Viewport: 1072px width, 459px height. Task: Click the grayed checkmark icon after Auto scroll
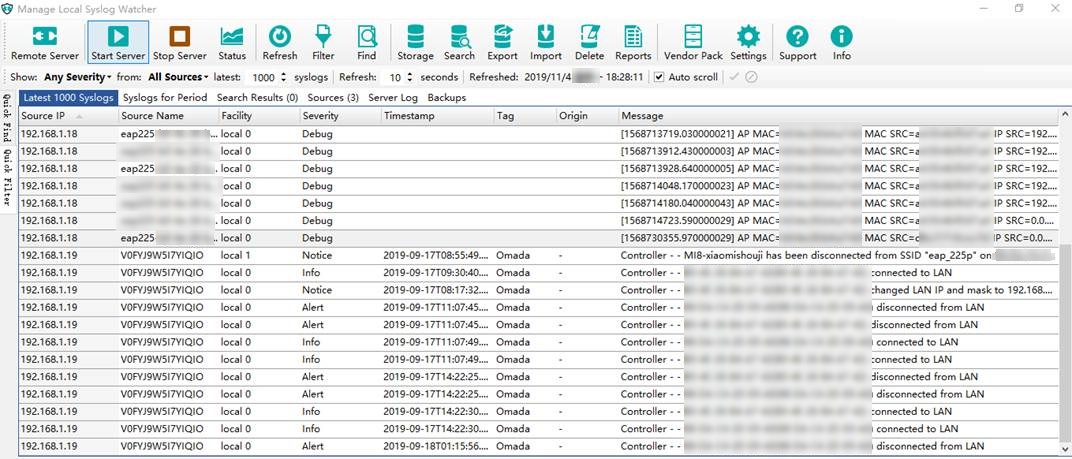tap(734, 77)
